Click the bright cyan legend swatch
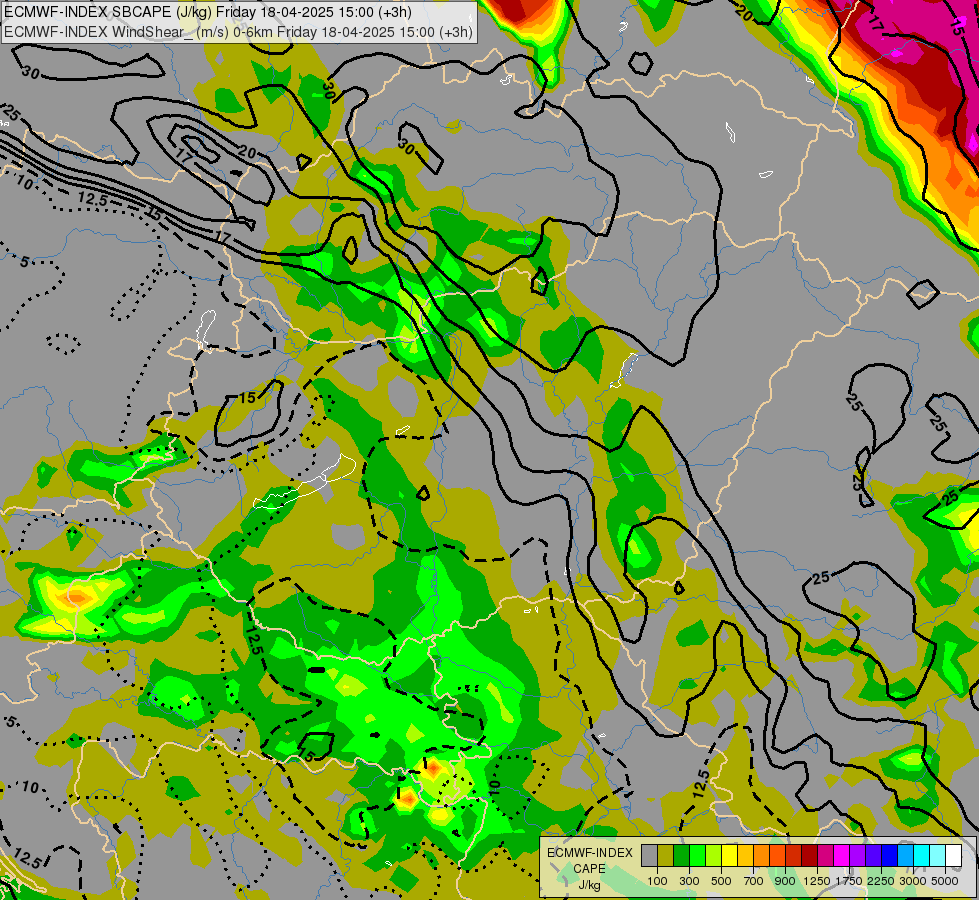This screenshot has width=979, height=900. point(921,856)
